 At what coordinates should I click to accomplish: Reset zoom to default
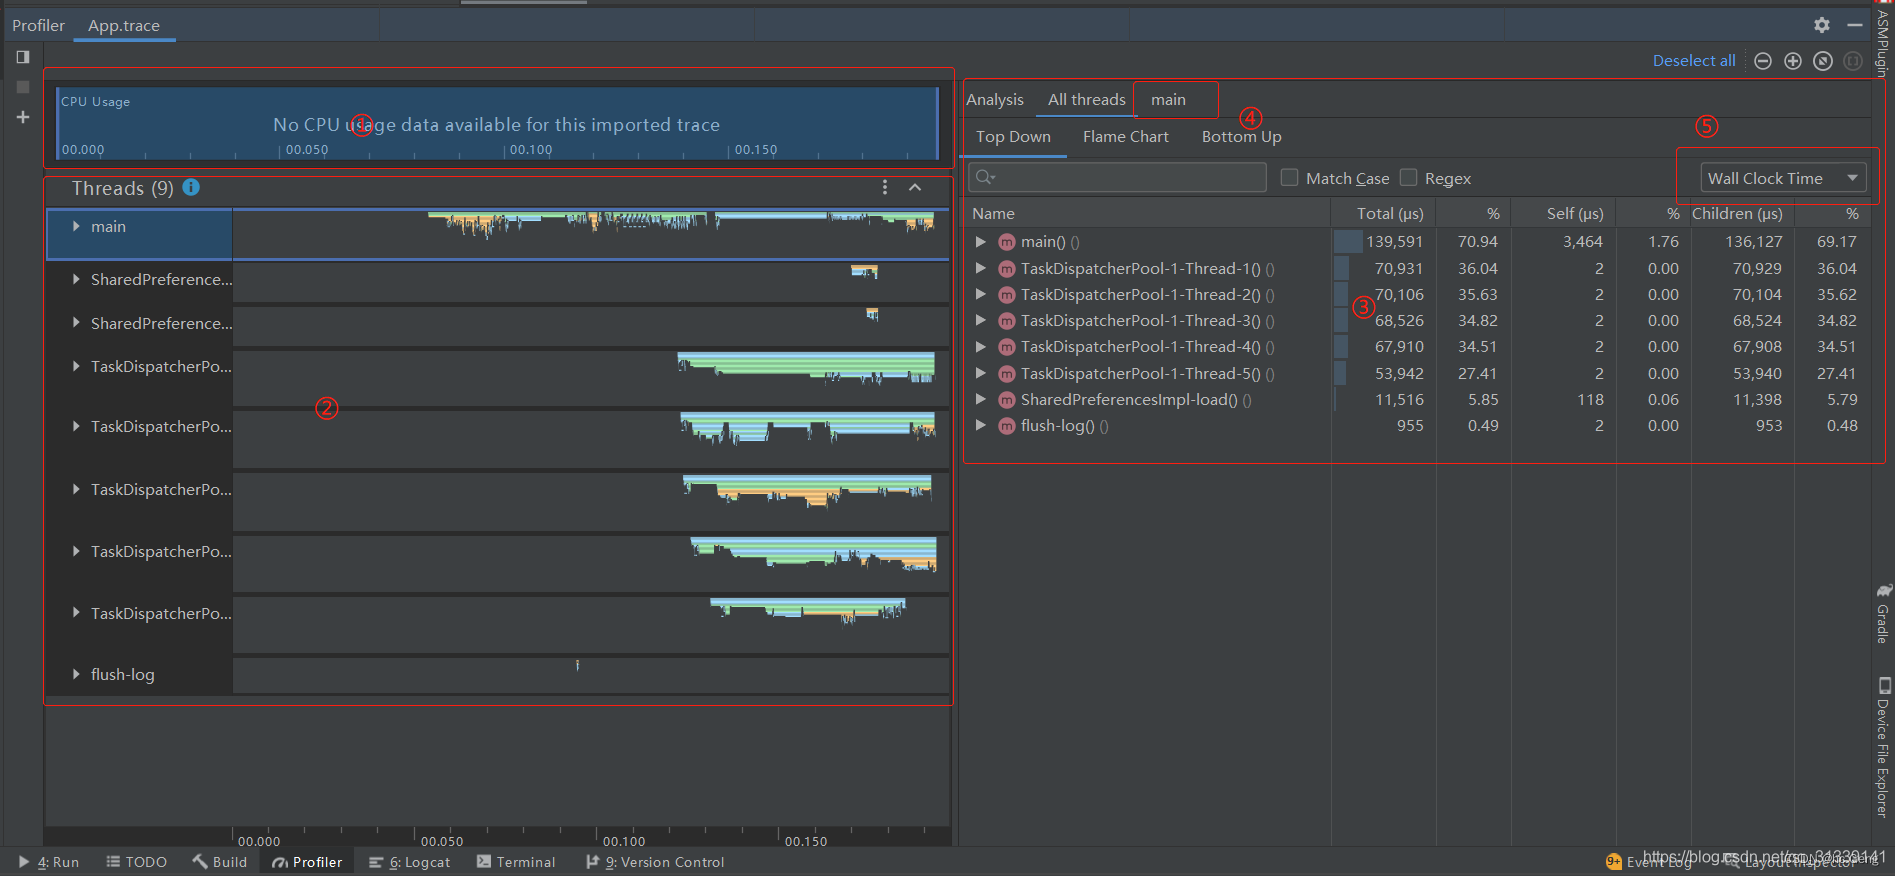[x=1823, y=61]
